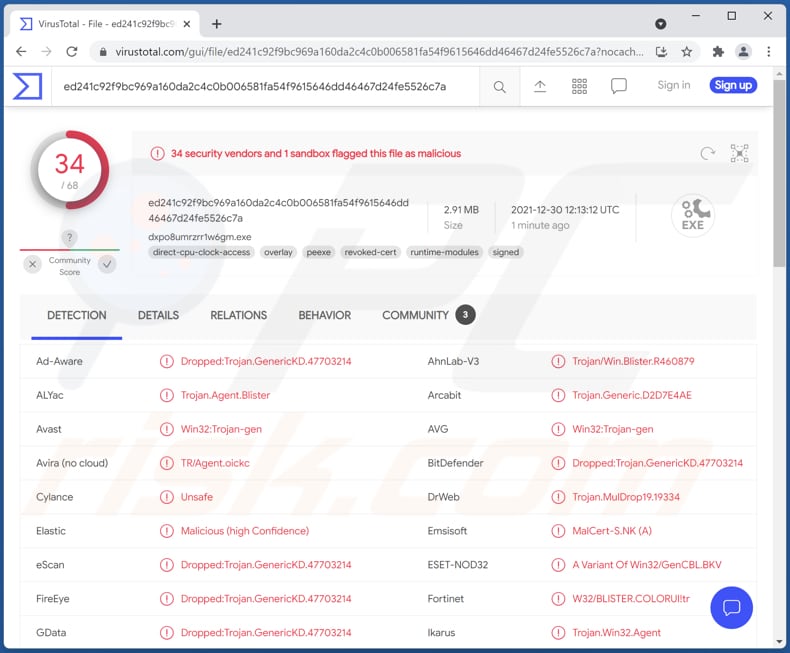Click the overlay tag
This screenshot has width=790, height=653.
pos(278,252)
